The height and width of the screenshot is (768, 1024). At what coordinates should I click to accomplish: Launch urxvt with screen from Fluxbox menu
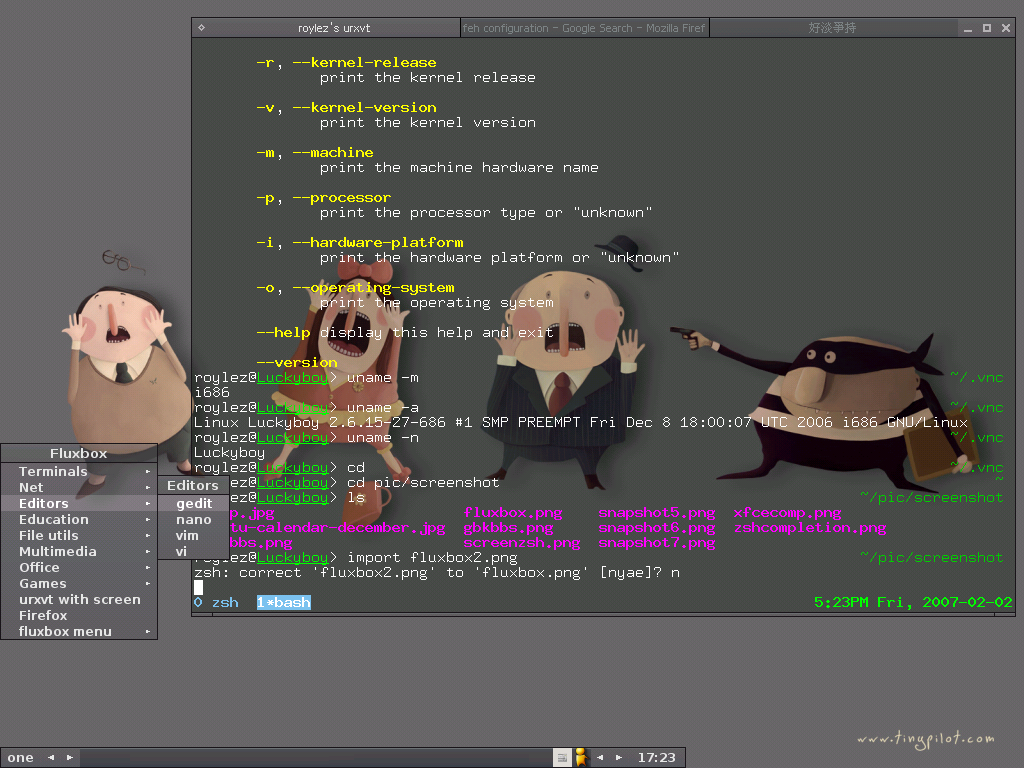(79, 600)
